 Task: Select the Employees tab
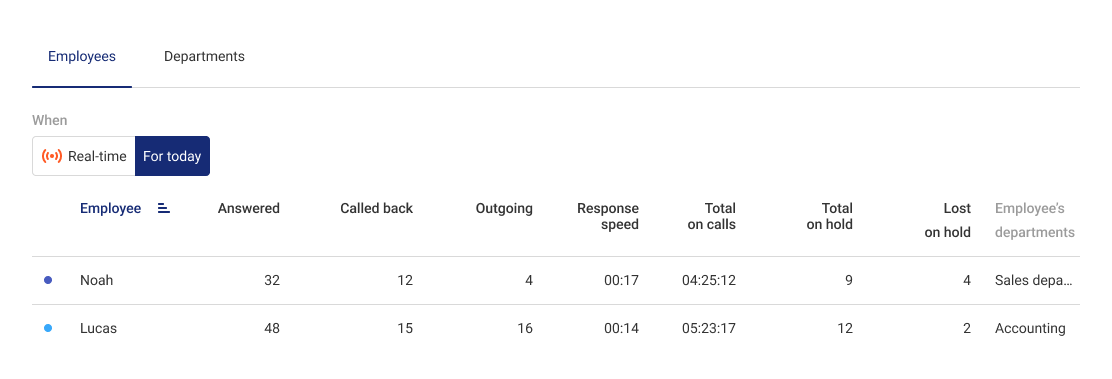[82, 57]
